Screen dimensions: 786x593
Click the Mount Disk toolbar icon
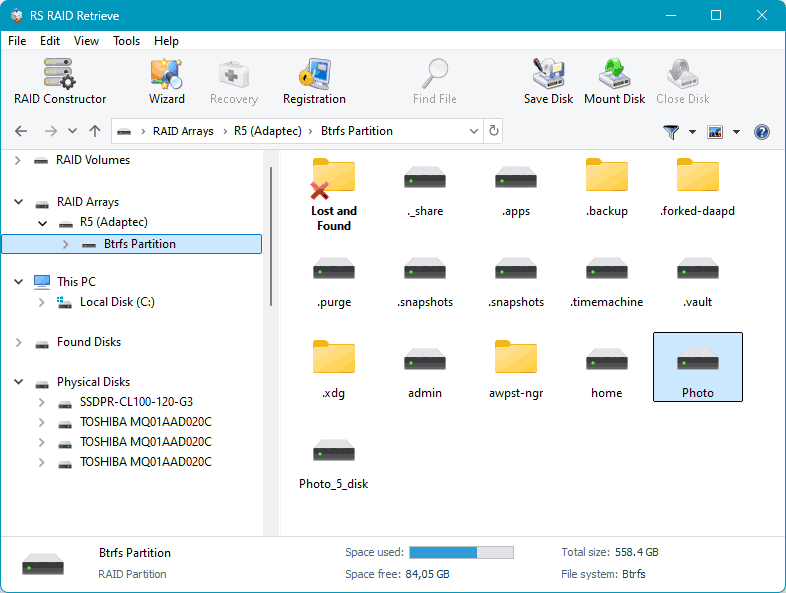click(614, 81)
